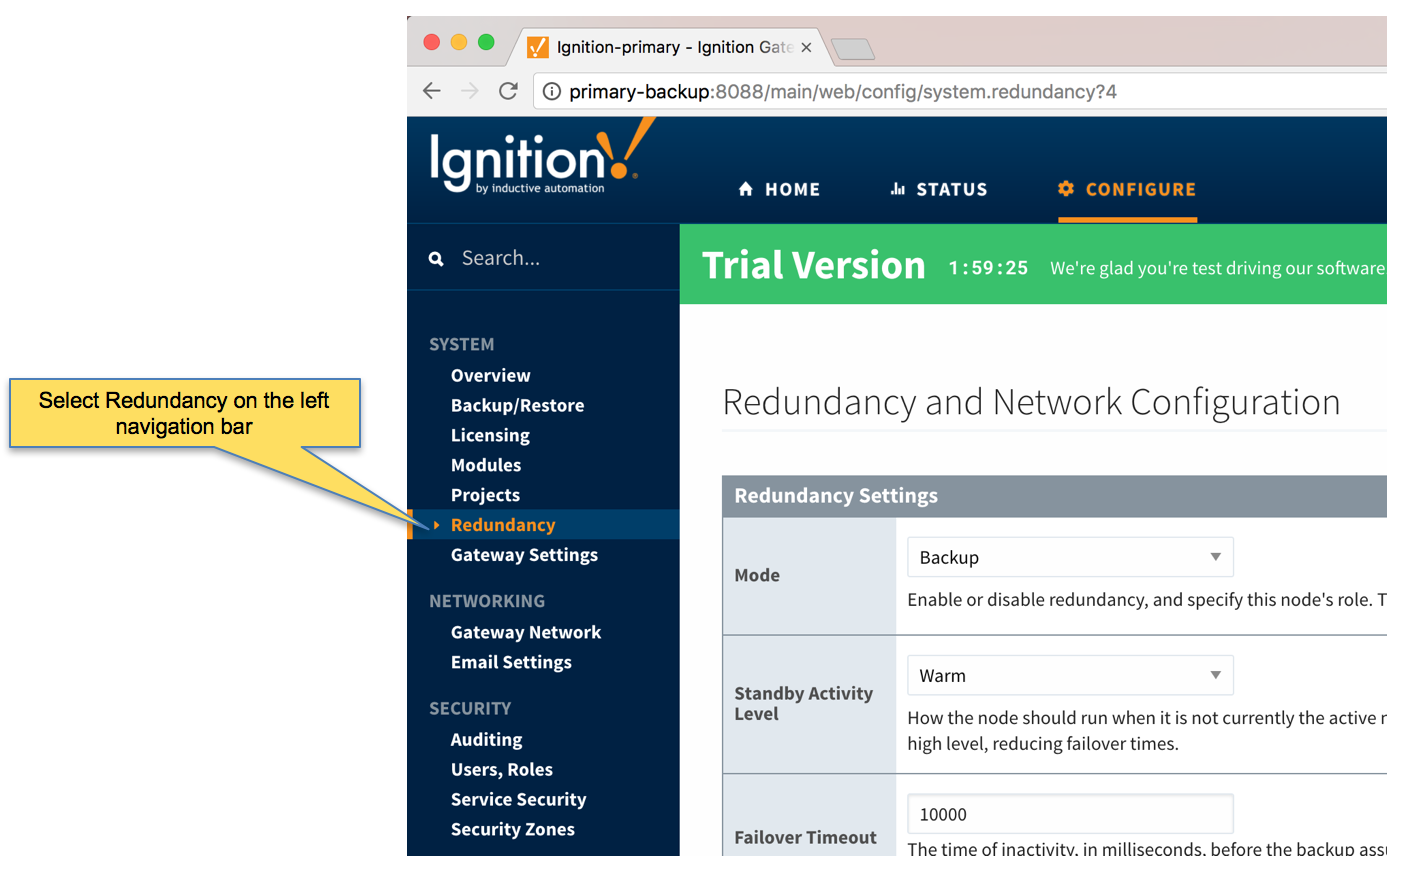Click the green maximize window button
This screenshot has height=896, width=1404.
(486, 42)
